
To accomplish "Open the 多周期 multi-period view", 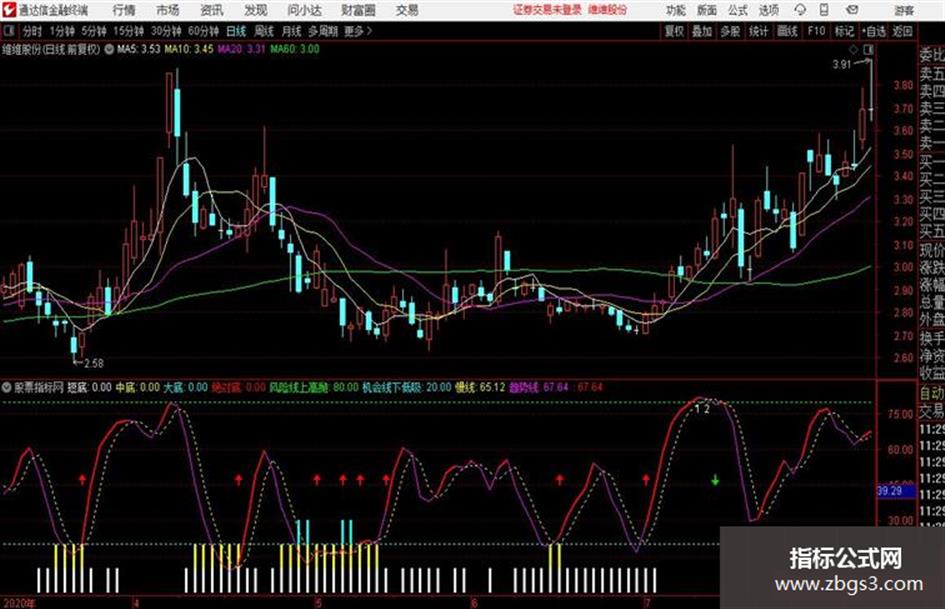I will click(323, 31).
